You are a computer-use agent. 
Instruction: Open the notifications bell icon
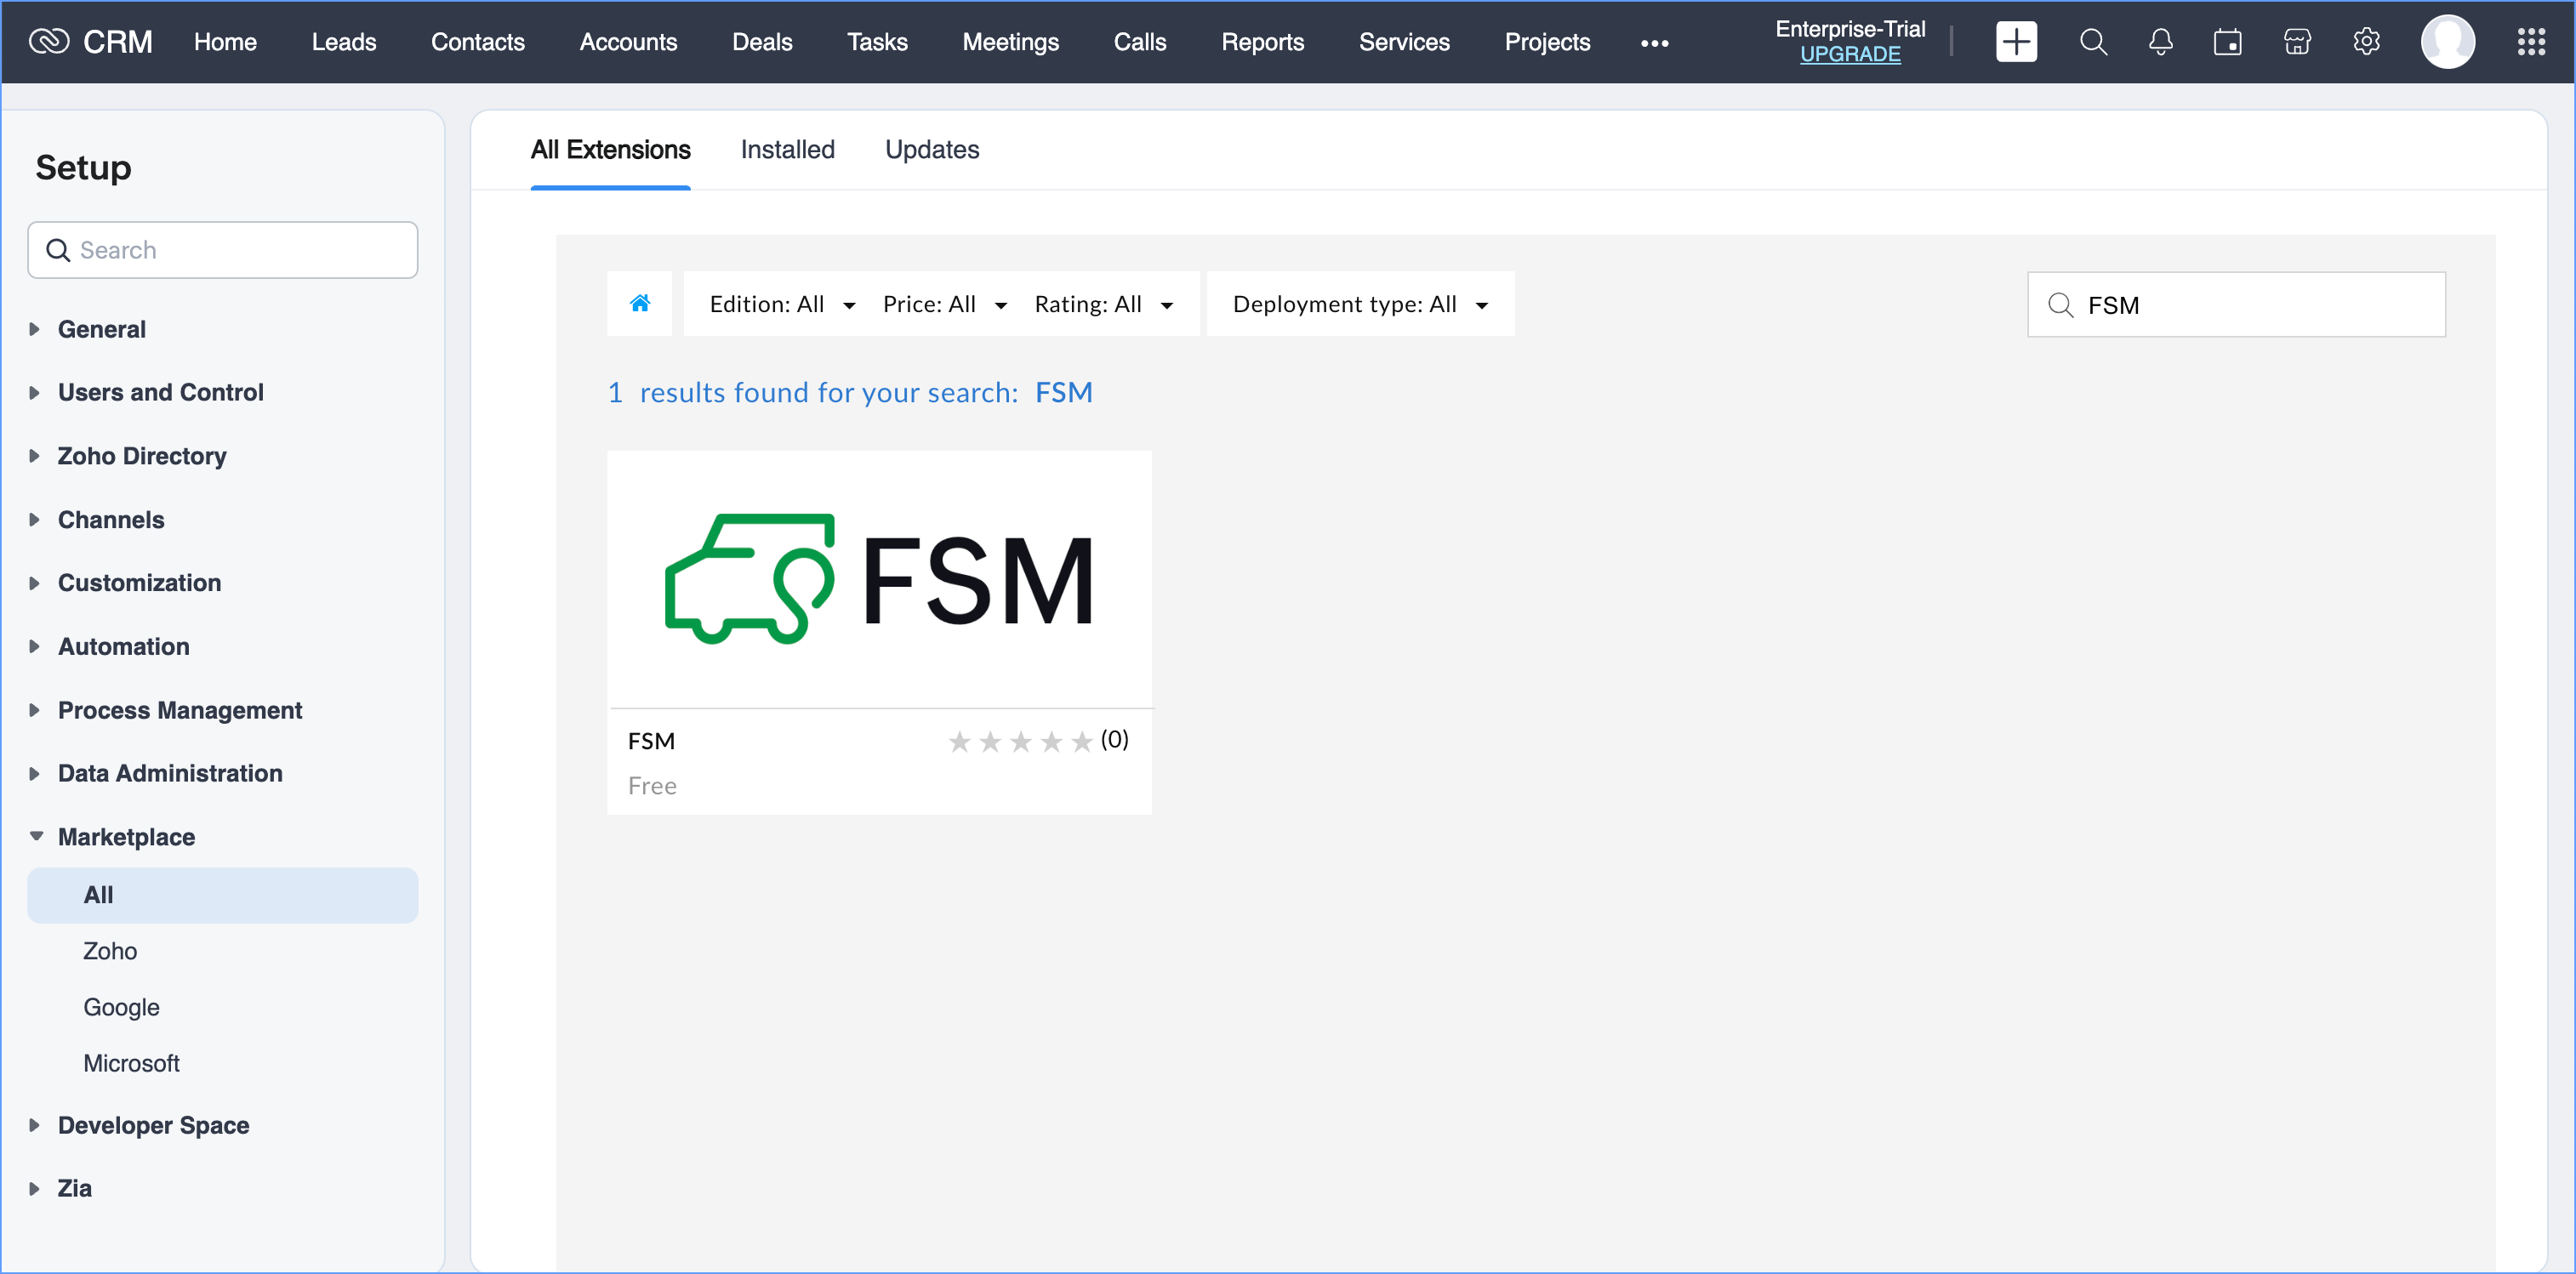point(2160,42)
